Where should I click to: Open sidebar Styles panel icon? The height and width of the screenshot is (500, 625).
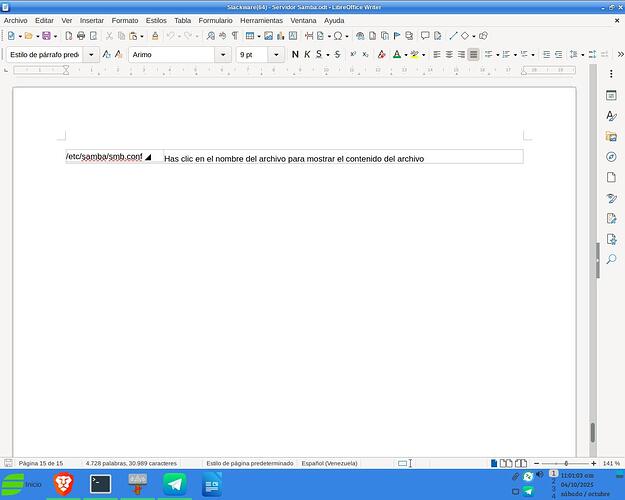[x=611, y=117]
